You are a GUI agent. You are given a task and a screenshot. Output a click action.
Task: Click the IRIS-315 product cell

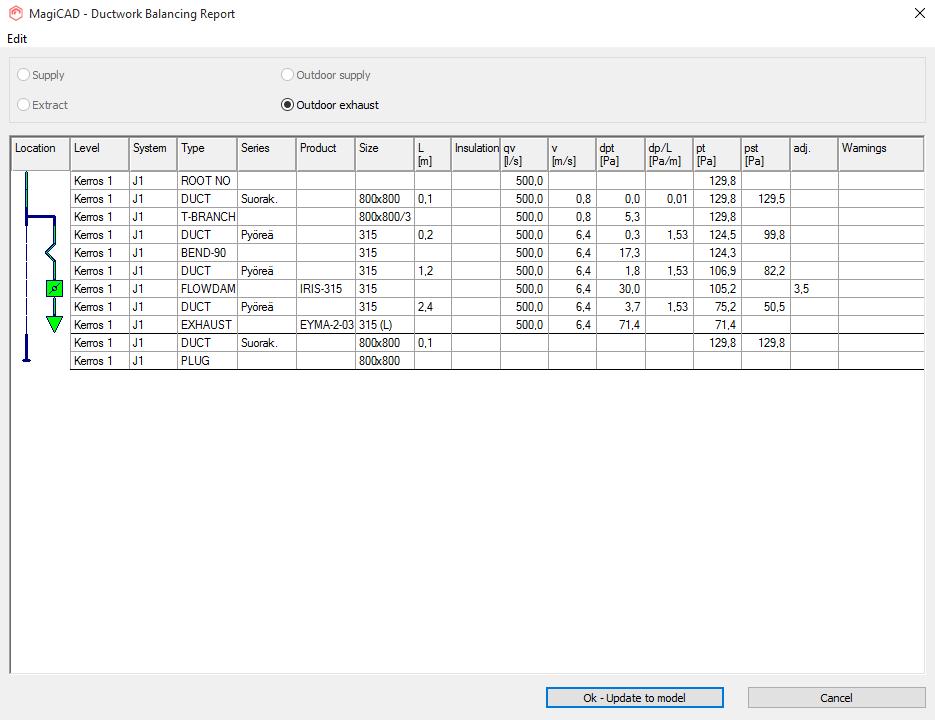(x=326, y=289)
